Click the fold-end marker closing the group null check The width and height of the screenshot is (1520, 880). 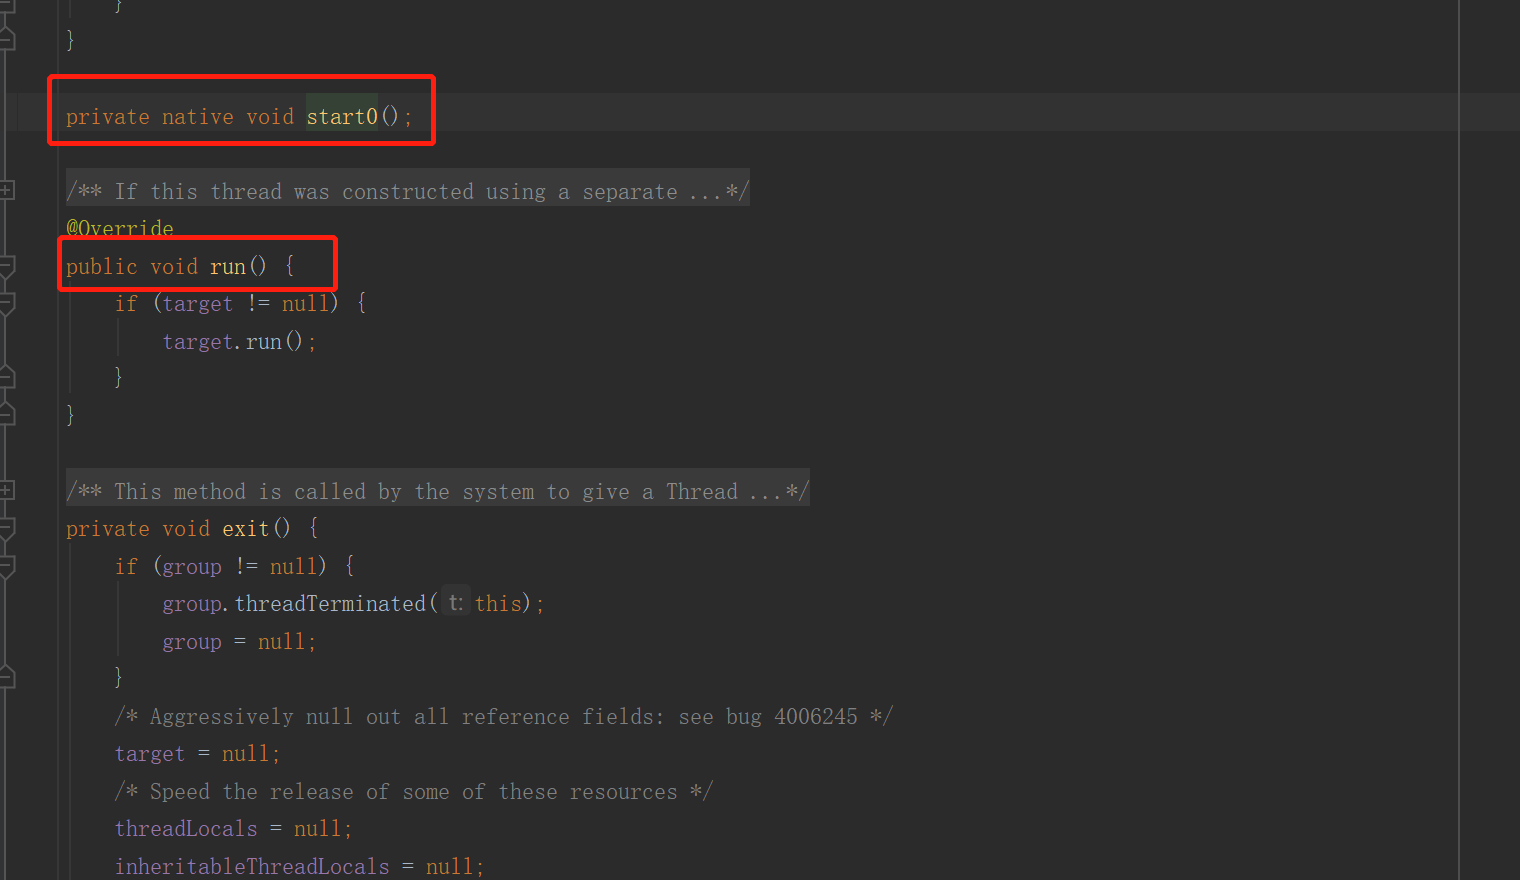pyautogui.click(x=6, y=678)
